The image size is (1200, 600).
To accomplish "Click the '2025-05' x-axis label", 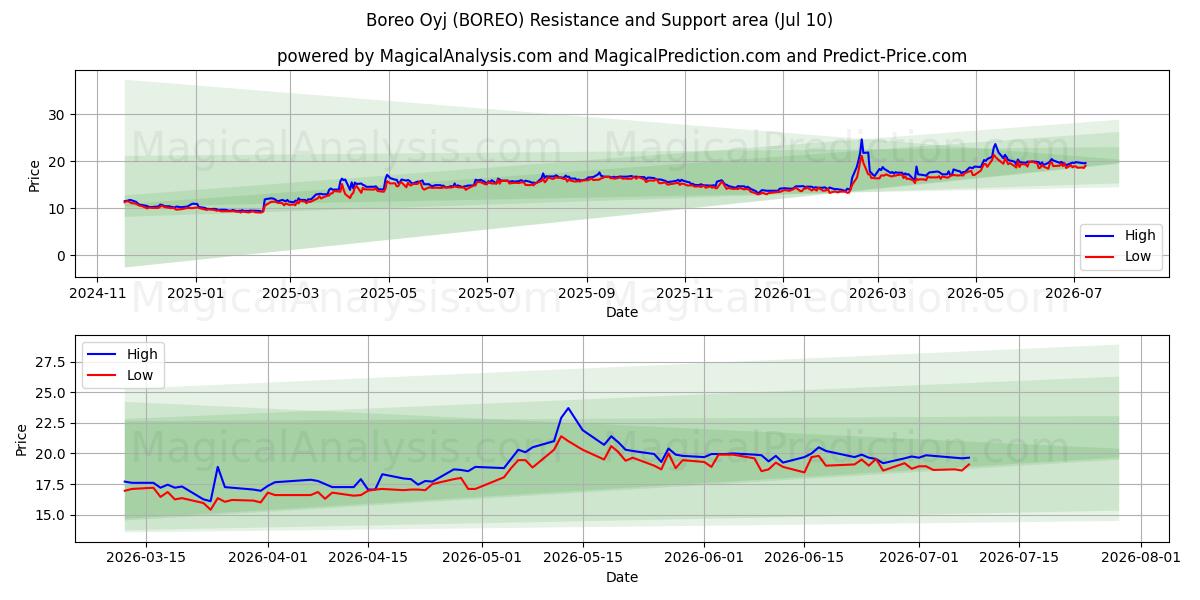I will tap(388, 295).
